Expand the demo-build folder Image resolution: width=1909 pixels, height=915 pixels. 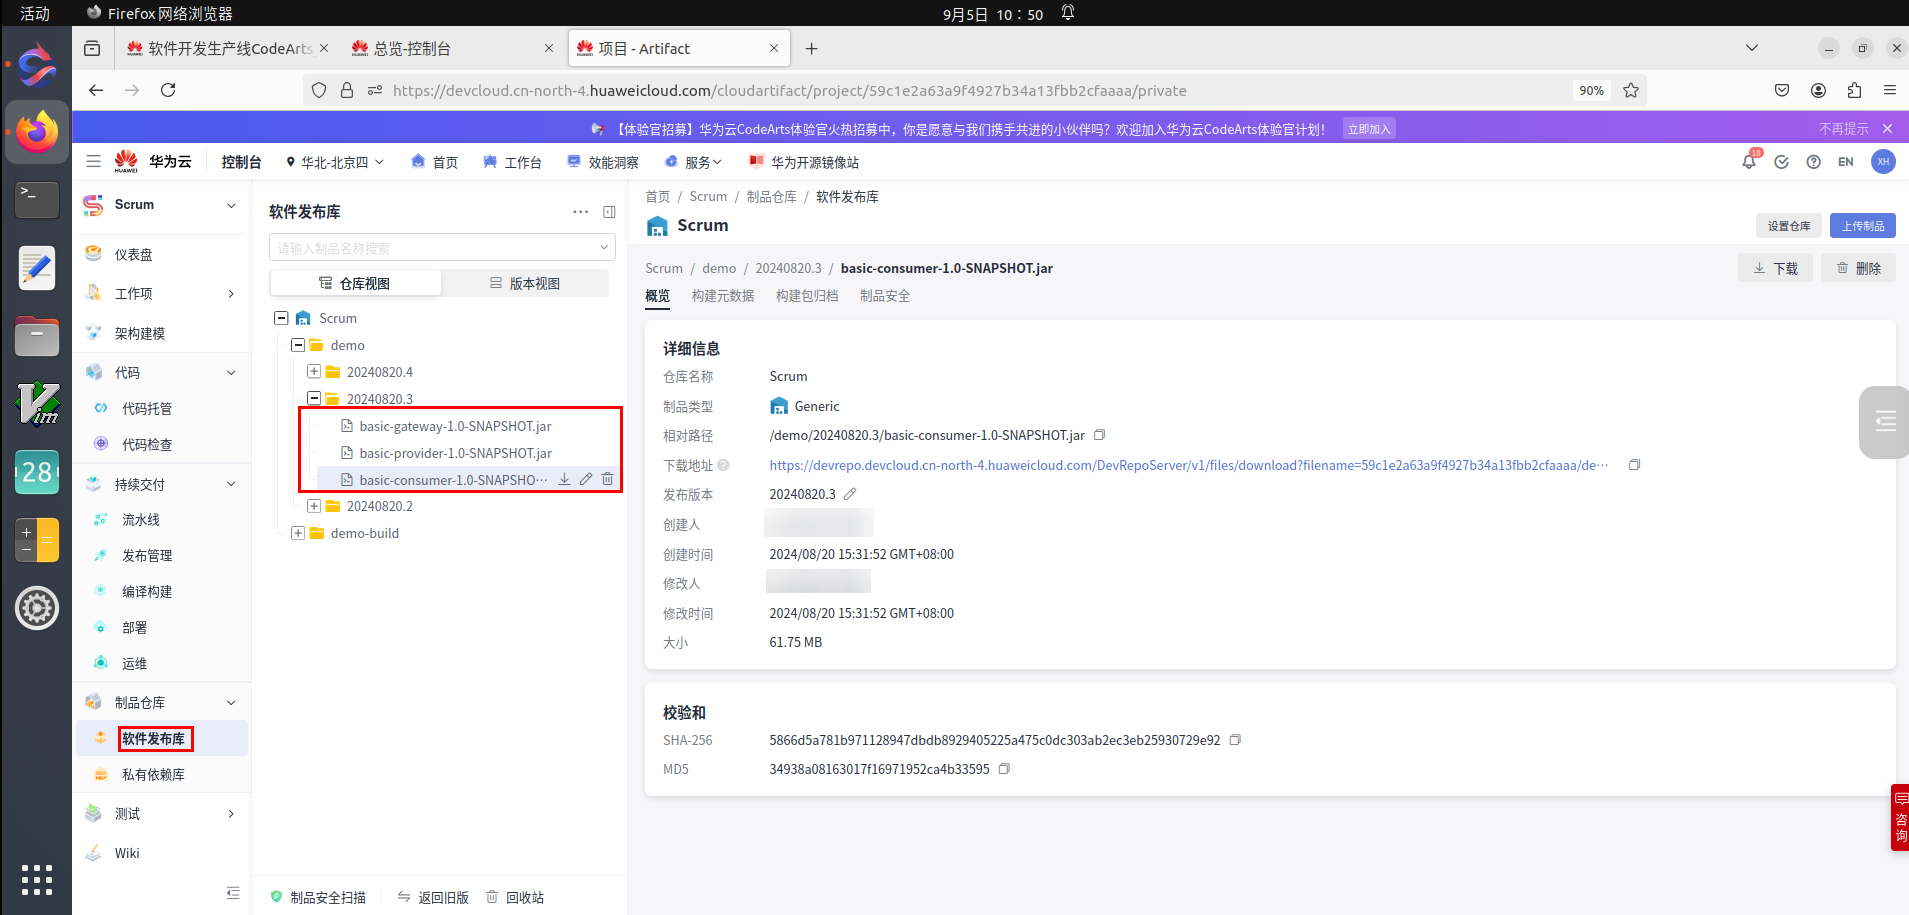(298, 533)
